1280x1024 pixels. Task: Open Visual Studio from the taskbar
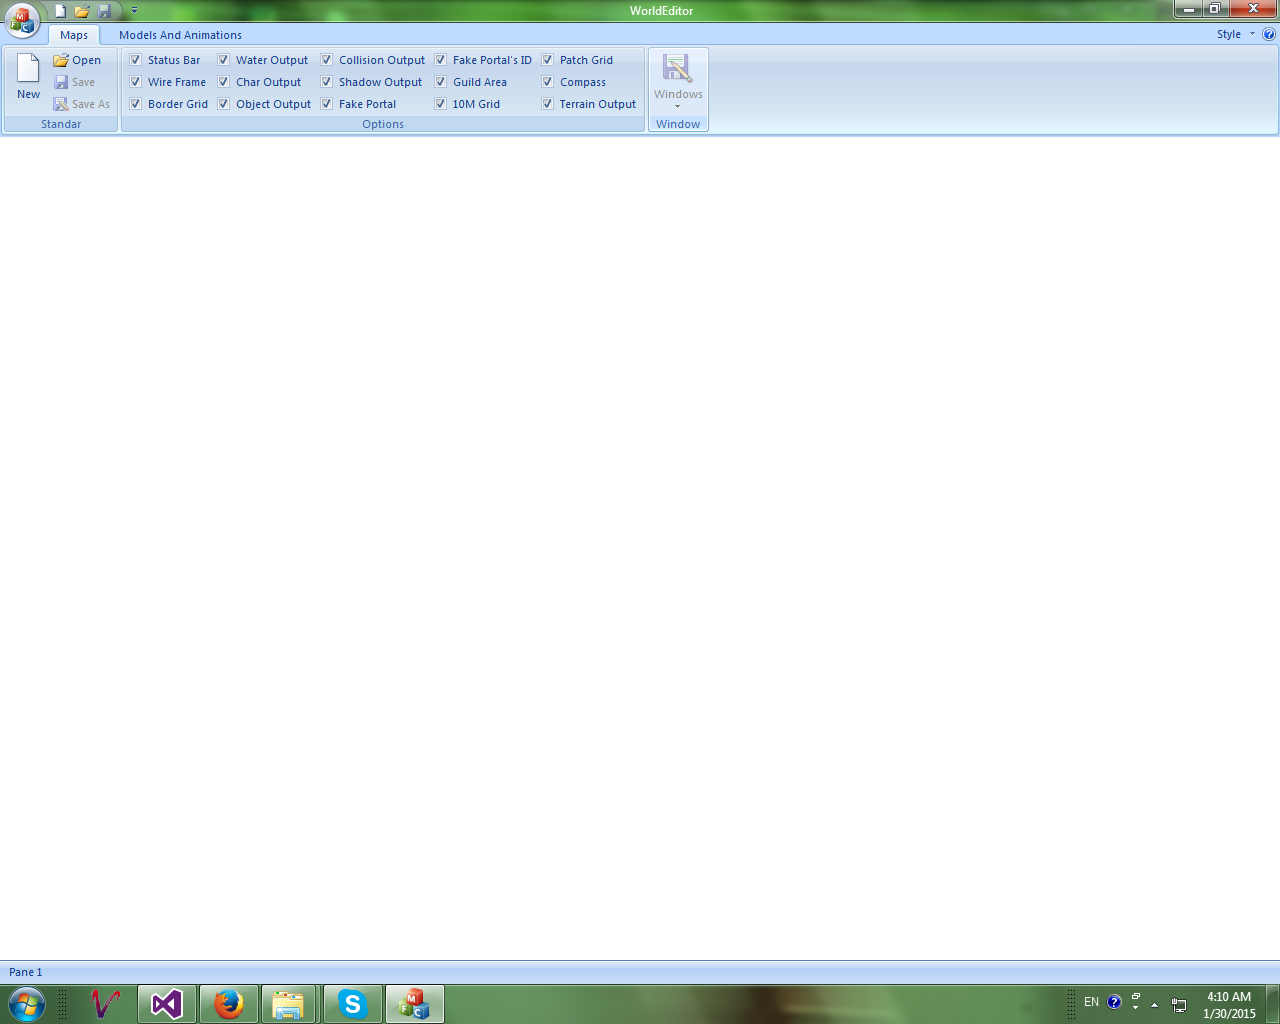point(167,1004)
